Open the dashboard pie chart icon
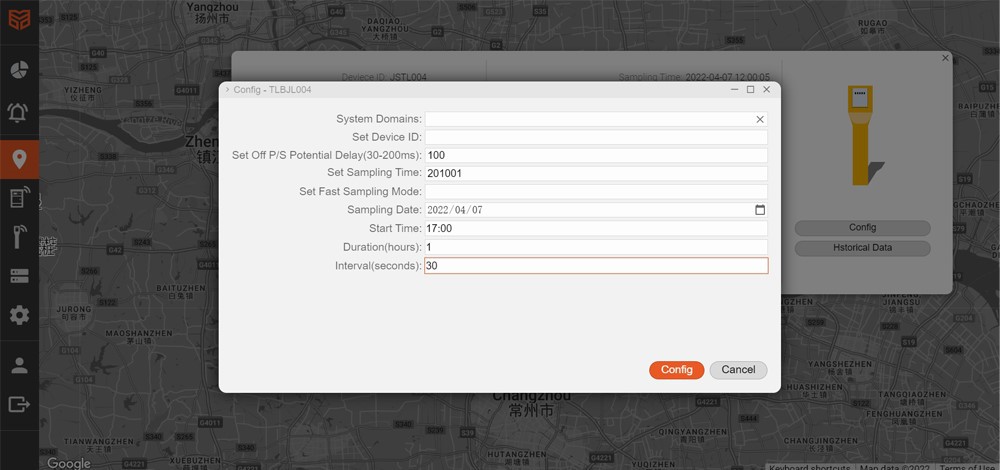The height and width of the screenshot is (470, 1000). point(19,70)
